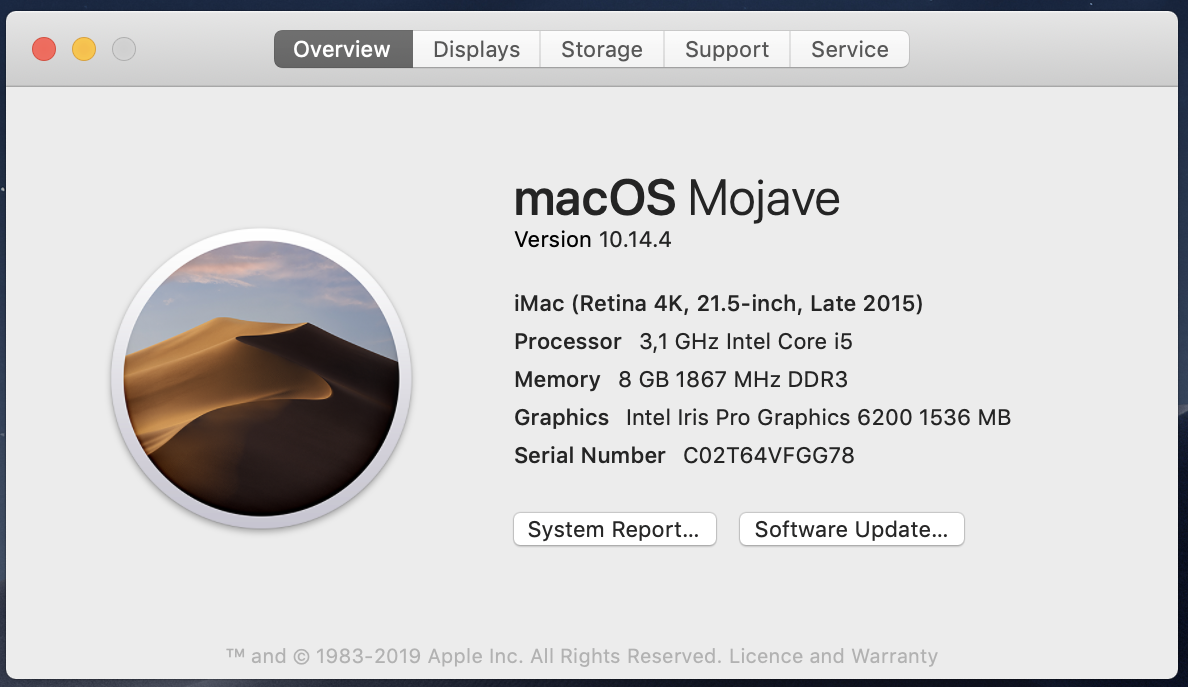Click the 3,1 GHz Intel Core i5 text
Image resolution: width=1188 pixels, height=687 pixels.
click(746, 342)
